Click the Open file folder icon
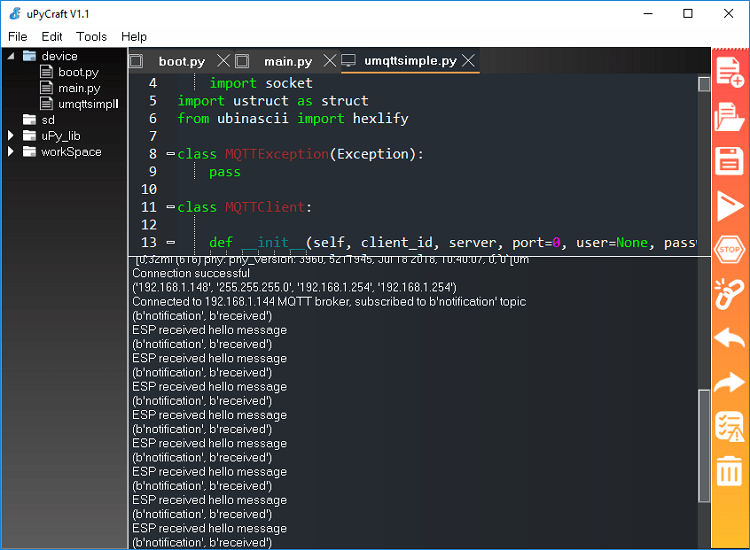750x550 pixels. point(730,117)
